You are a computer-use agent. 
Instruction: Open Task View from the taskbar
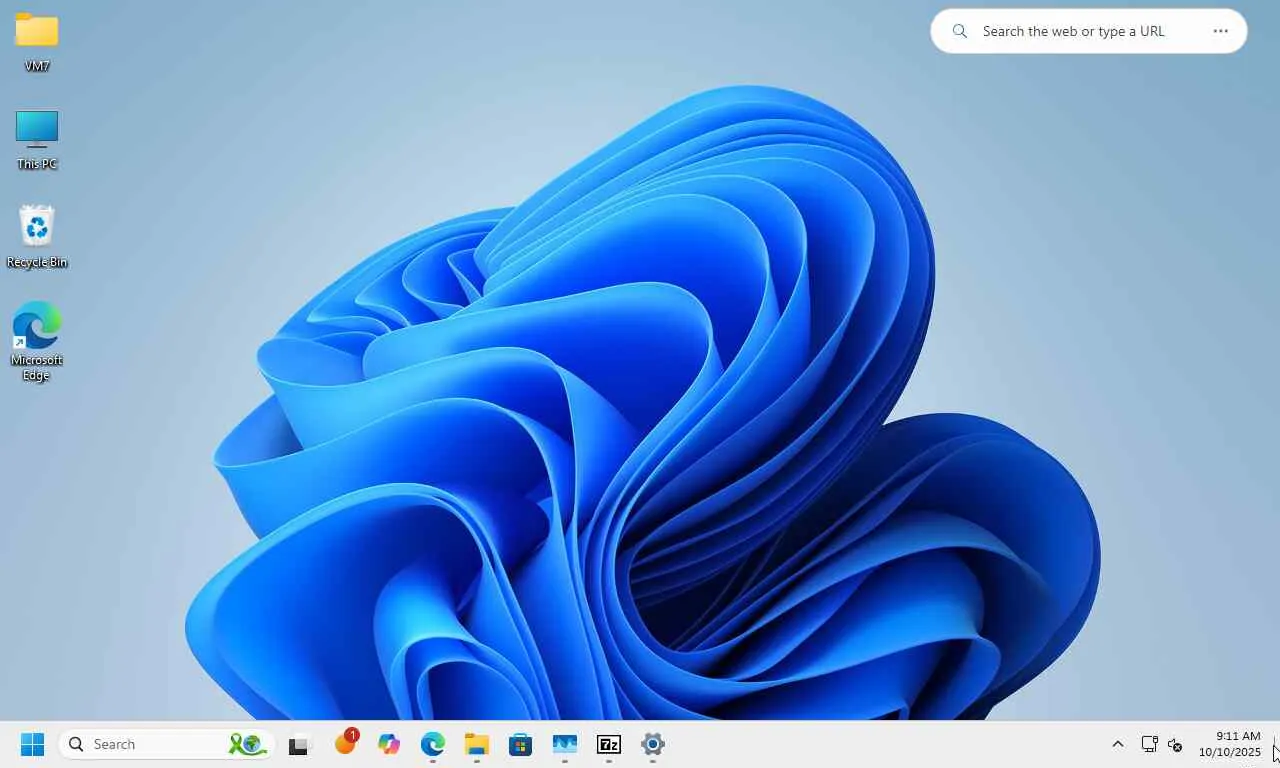pyautogui.click(x=299, y=745)
